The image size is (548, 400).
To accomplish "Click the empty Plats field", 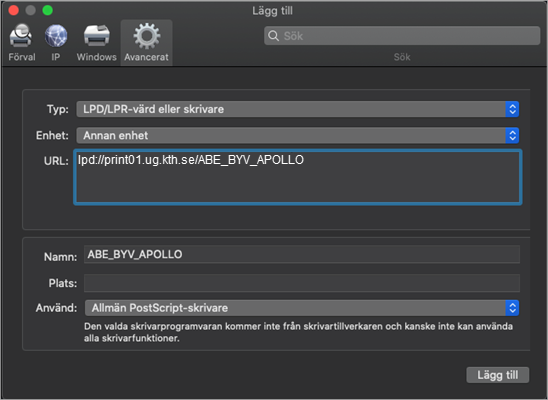I will point(302,283).
